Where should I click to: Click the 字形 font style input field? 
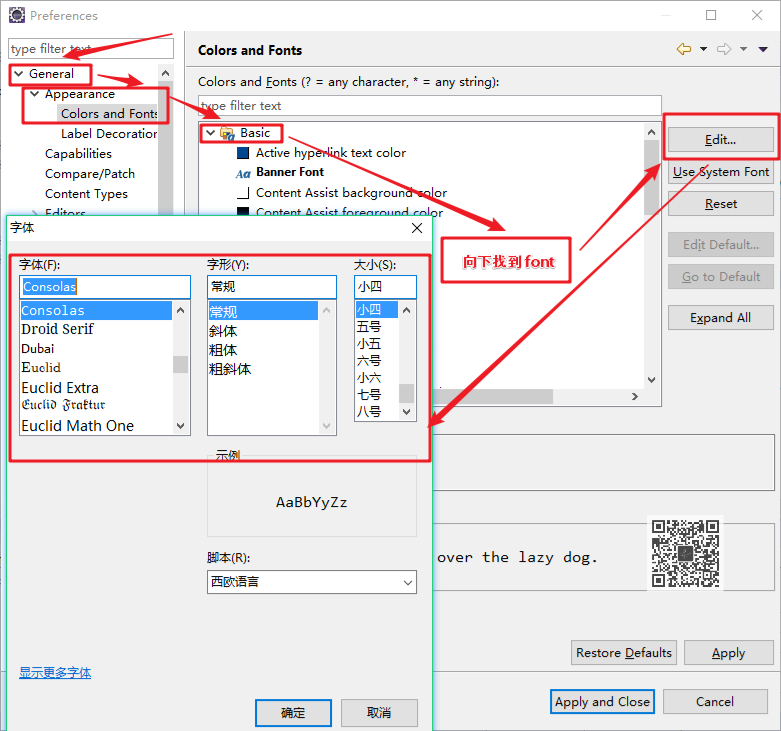[x=271, y=287]
